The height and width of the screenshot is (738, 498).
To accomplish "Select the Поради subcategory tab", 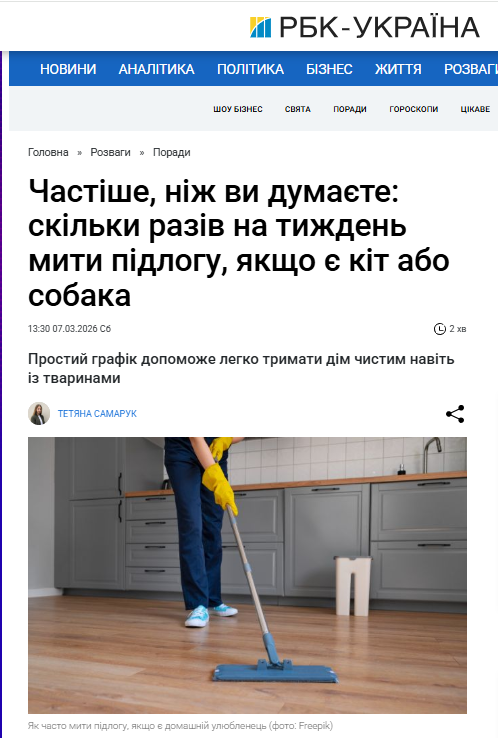I will tap(350, 109).
